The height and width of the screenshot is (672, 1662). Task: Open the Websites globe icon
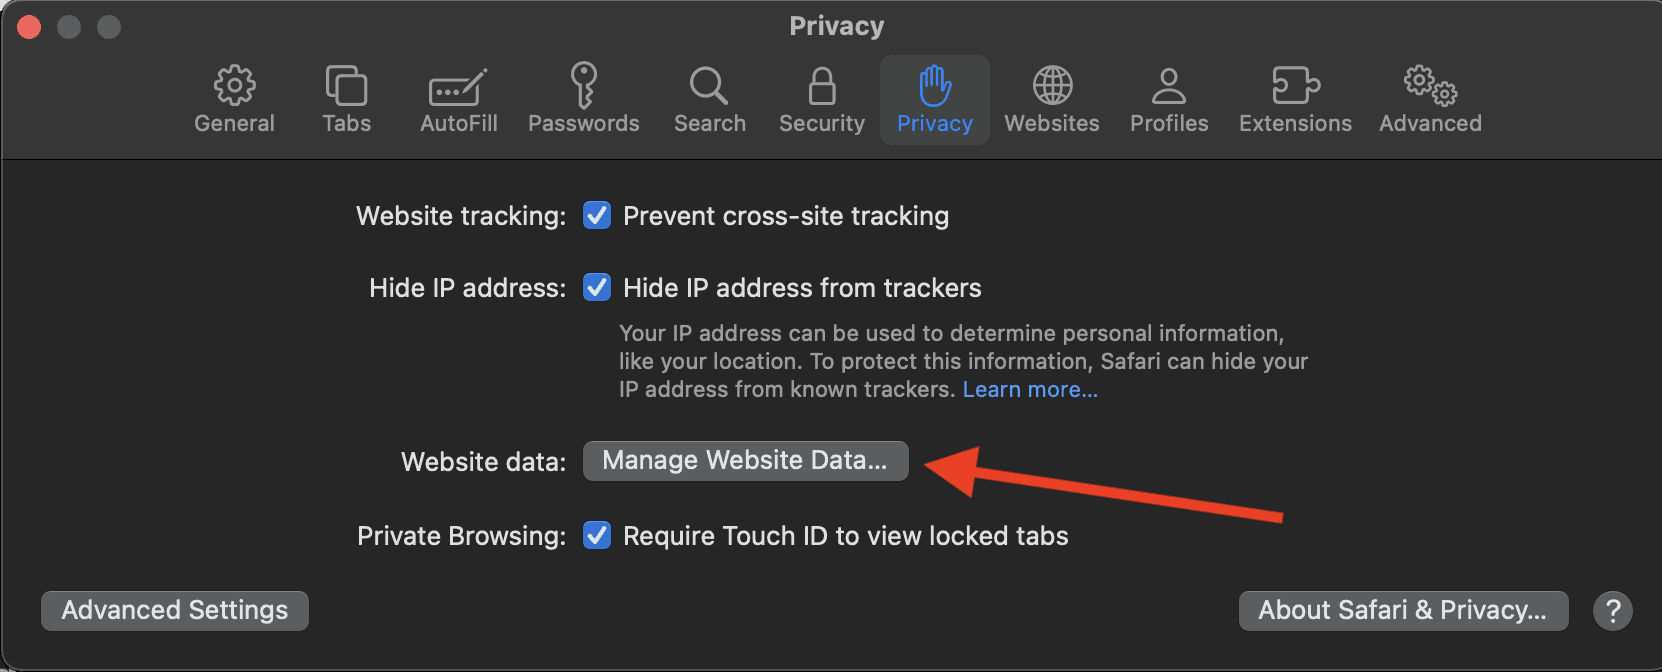(1052, 87)
